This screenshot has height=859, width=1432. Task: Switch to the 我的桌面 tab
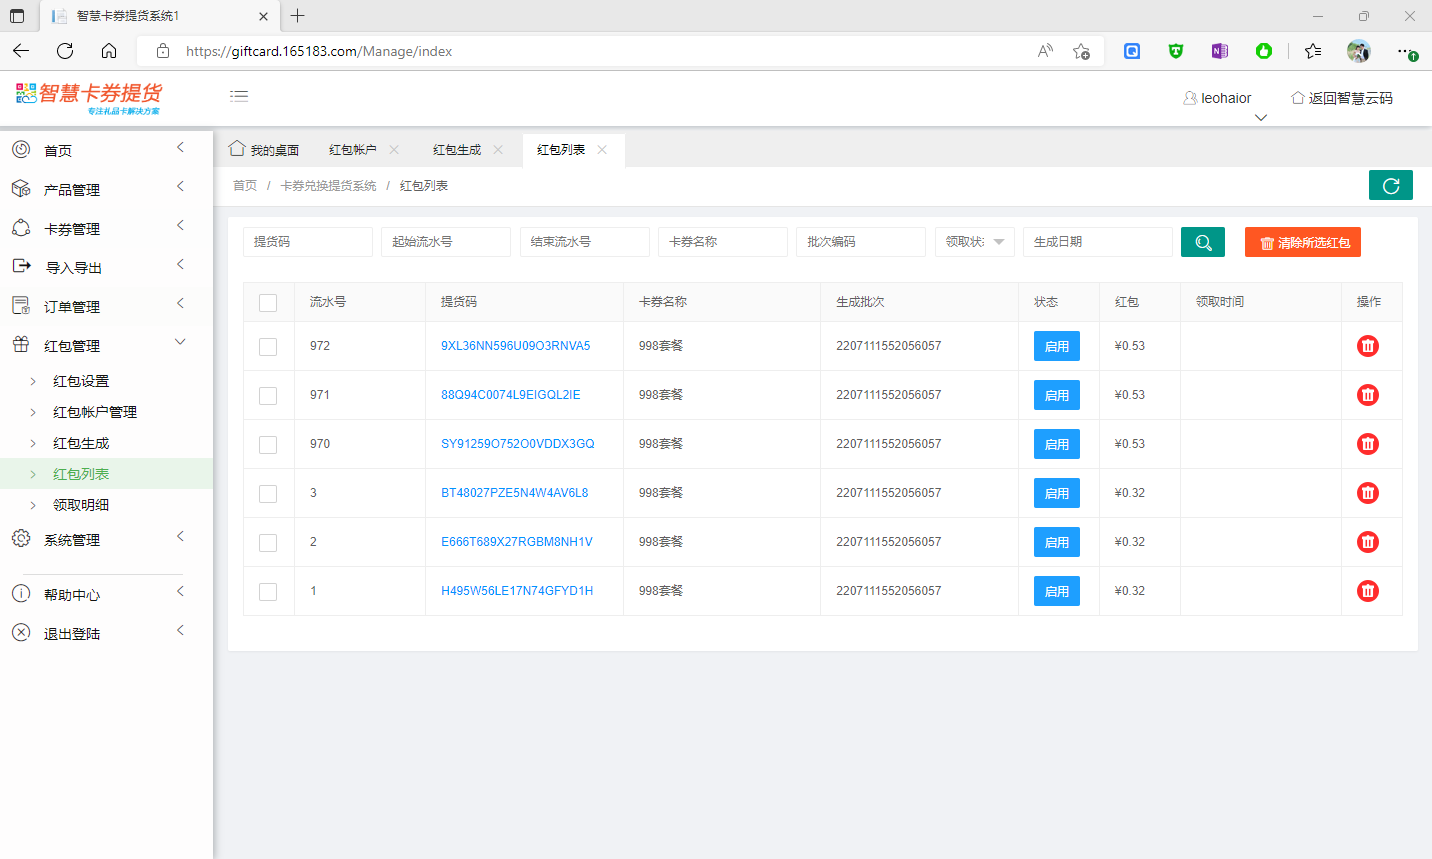265,150
